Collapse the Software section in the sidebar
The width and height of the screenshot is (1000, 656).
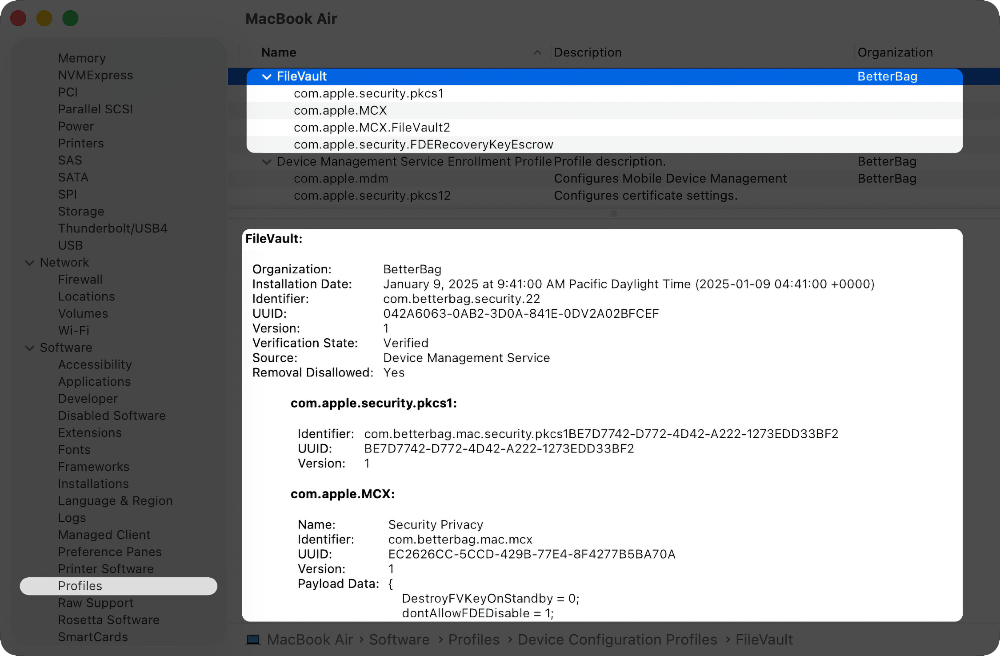tap(29, 347)
